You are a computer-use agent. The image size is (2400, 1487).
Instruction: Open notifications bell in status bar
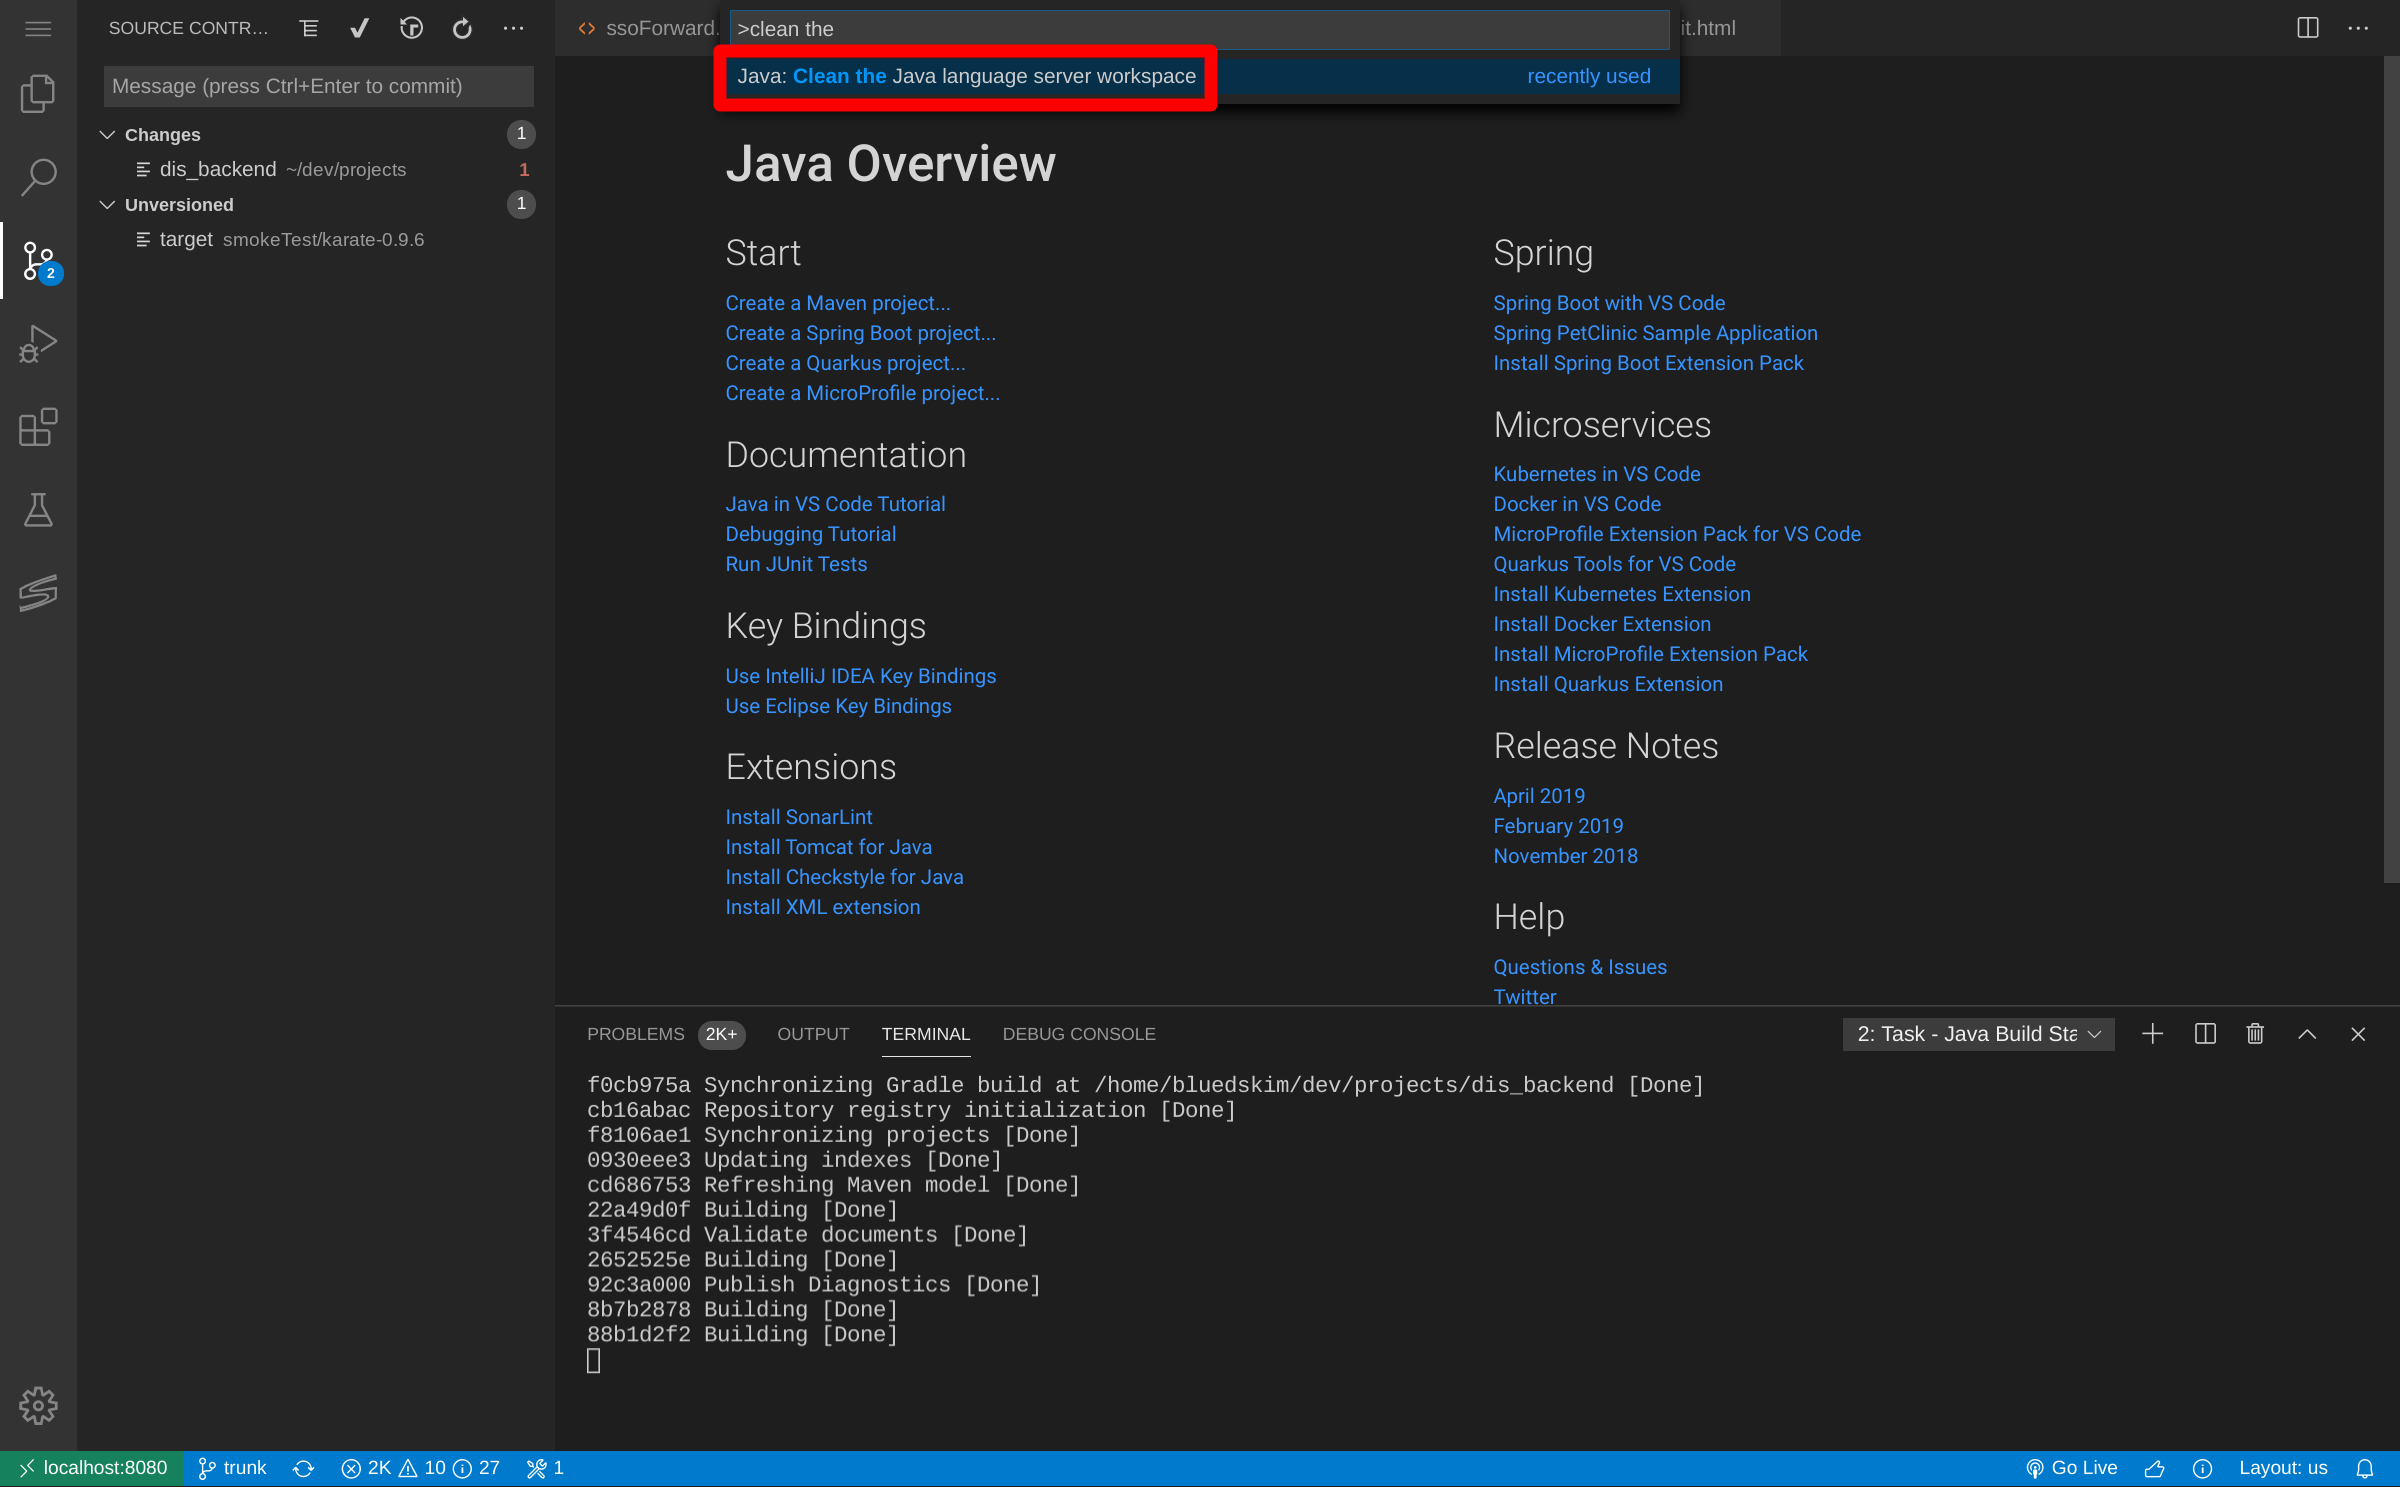click(2365, 1468)
